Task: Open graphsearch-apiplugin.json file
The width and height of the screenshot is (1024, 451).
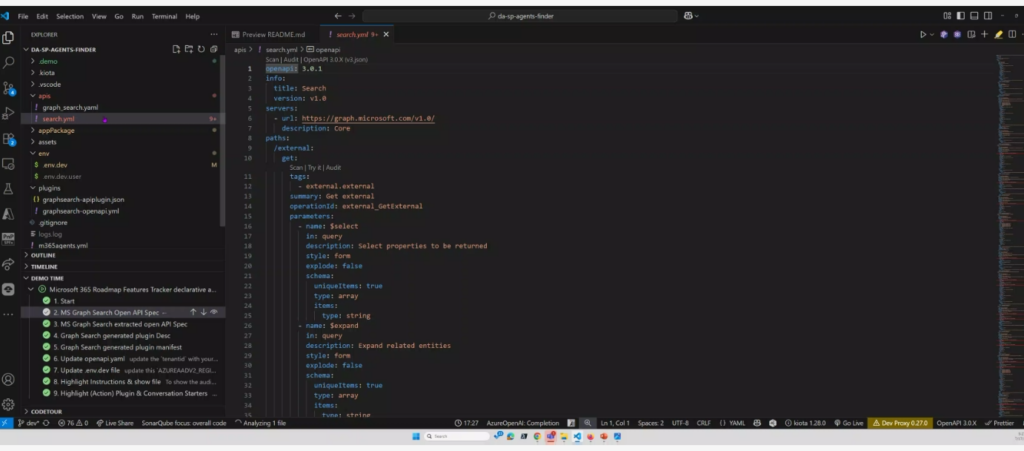Action: point(83,200)
